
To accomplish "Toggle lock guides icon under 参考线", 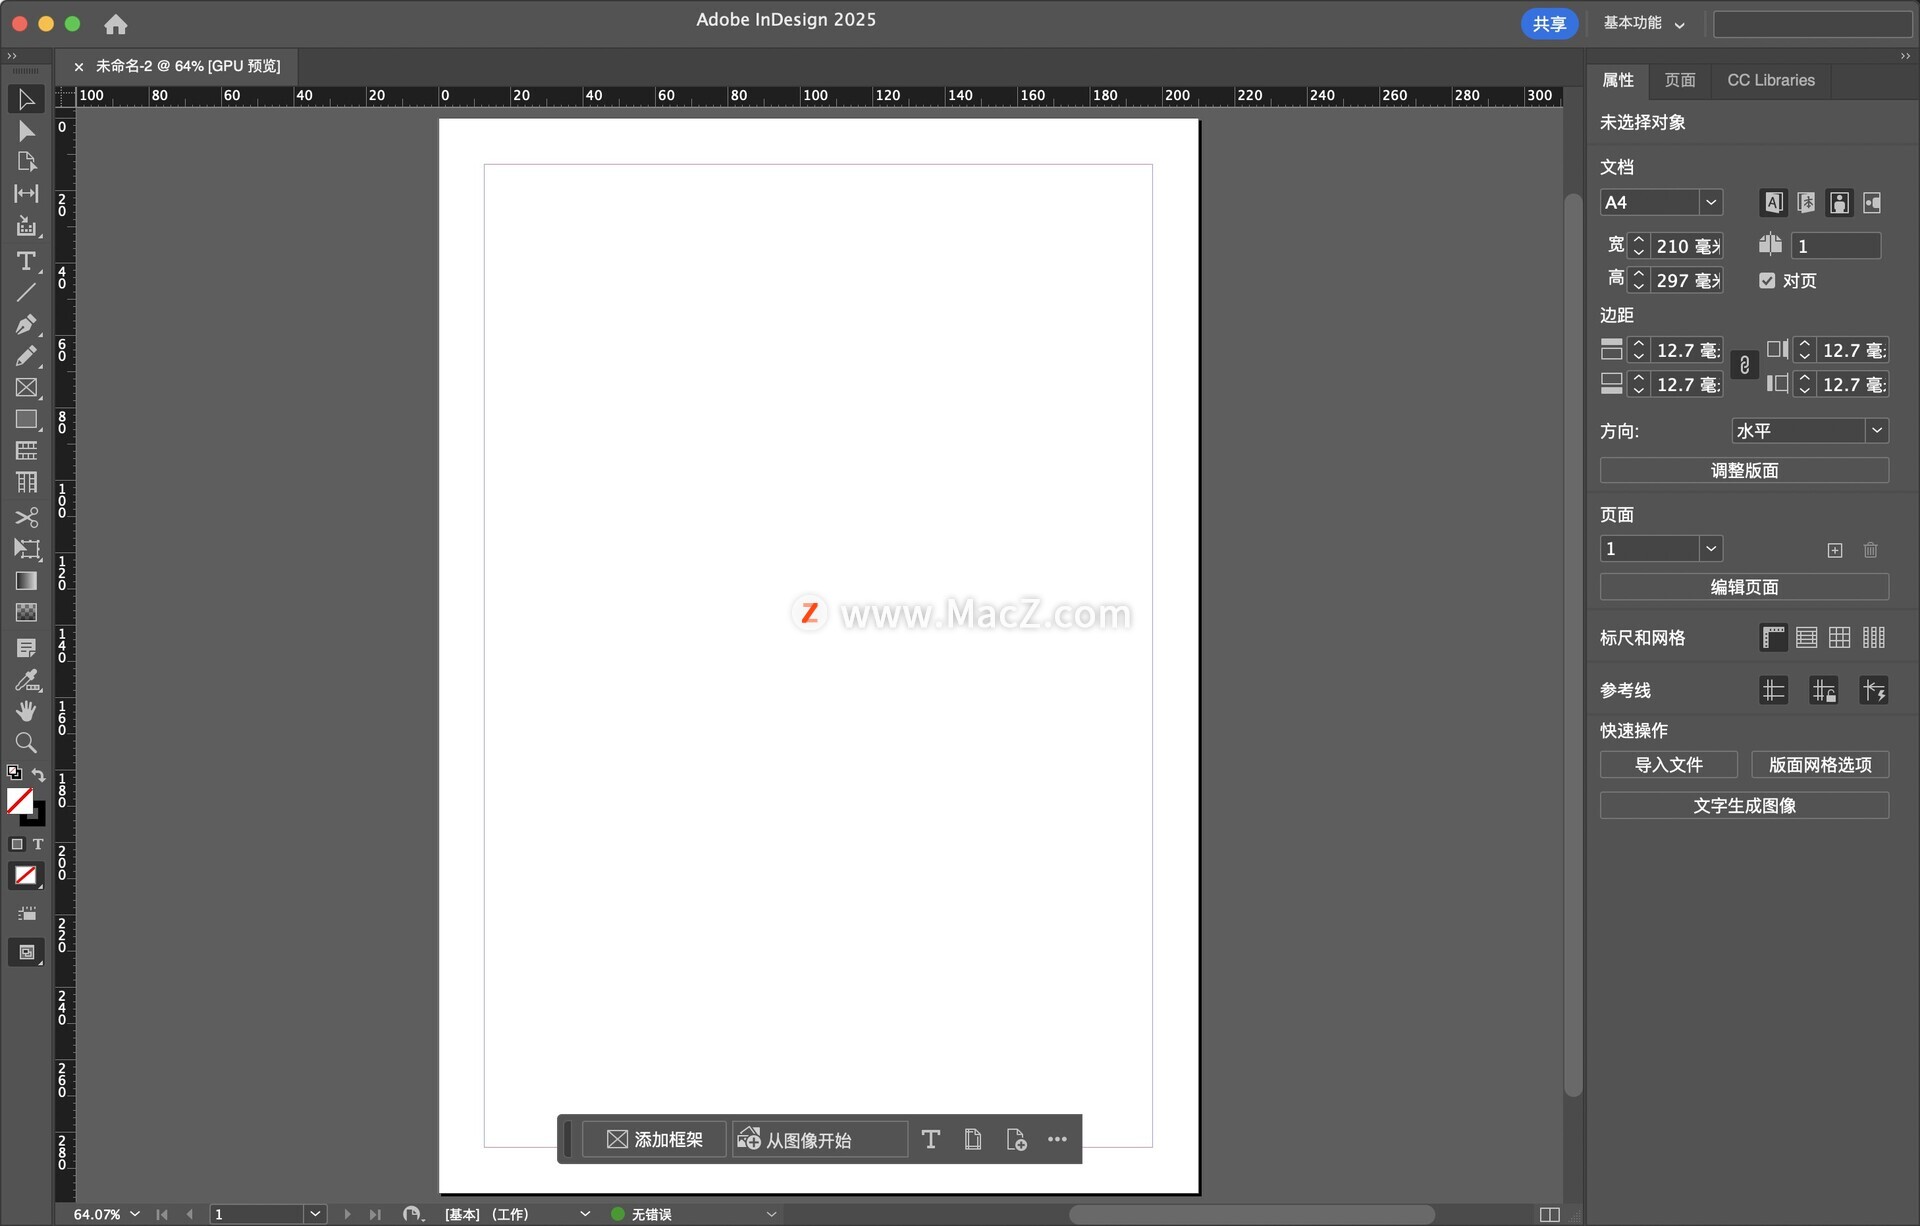I will click(x=1823, y=690).
